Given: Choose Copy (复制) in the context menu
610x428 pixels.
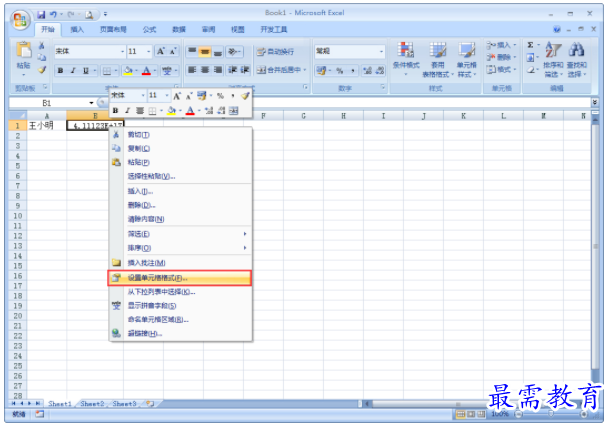Looking at the screenshot, I should click(180, 149).
